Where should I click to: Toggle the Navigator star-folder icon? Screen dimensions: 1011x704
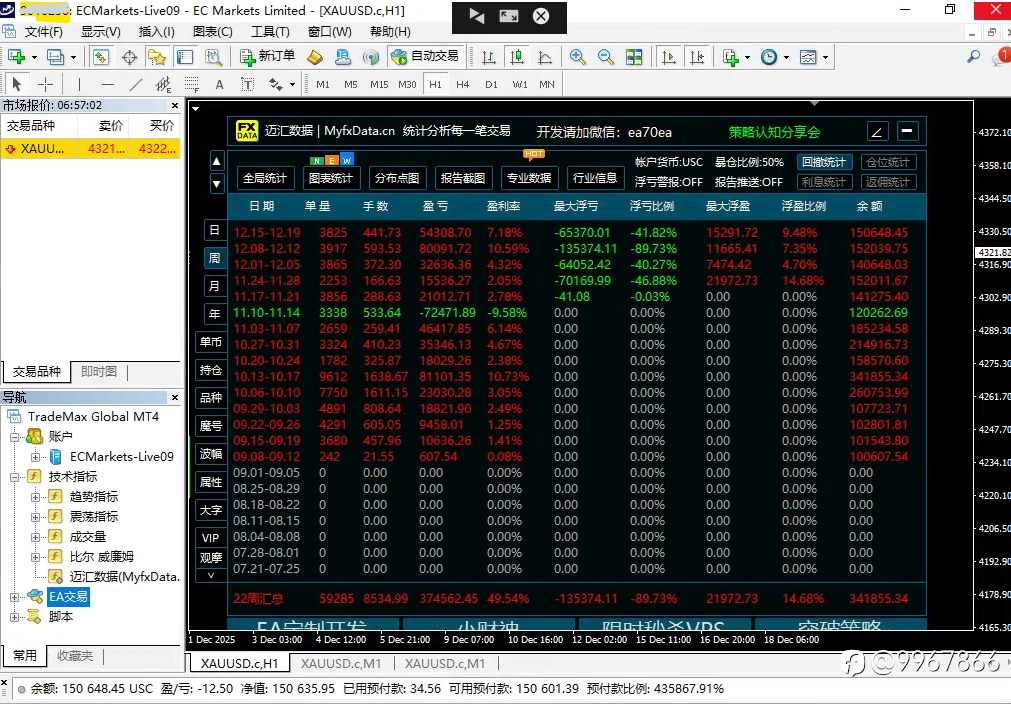click(x=157, y=57)
